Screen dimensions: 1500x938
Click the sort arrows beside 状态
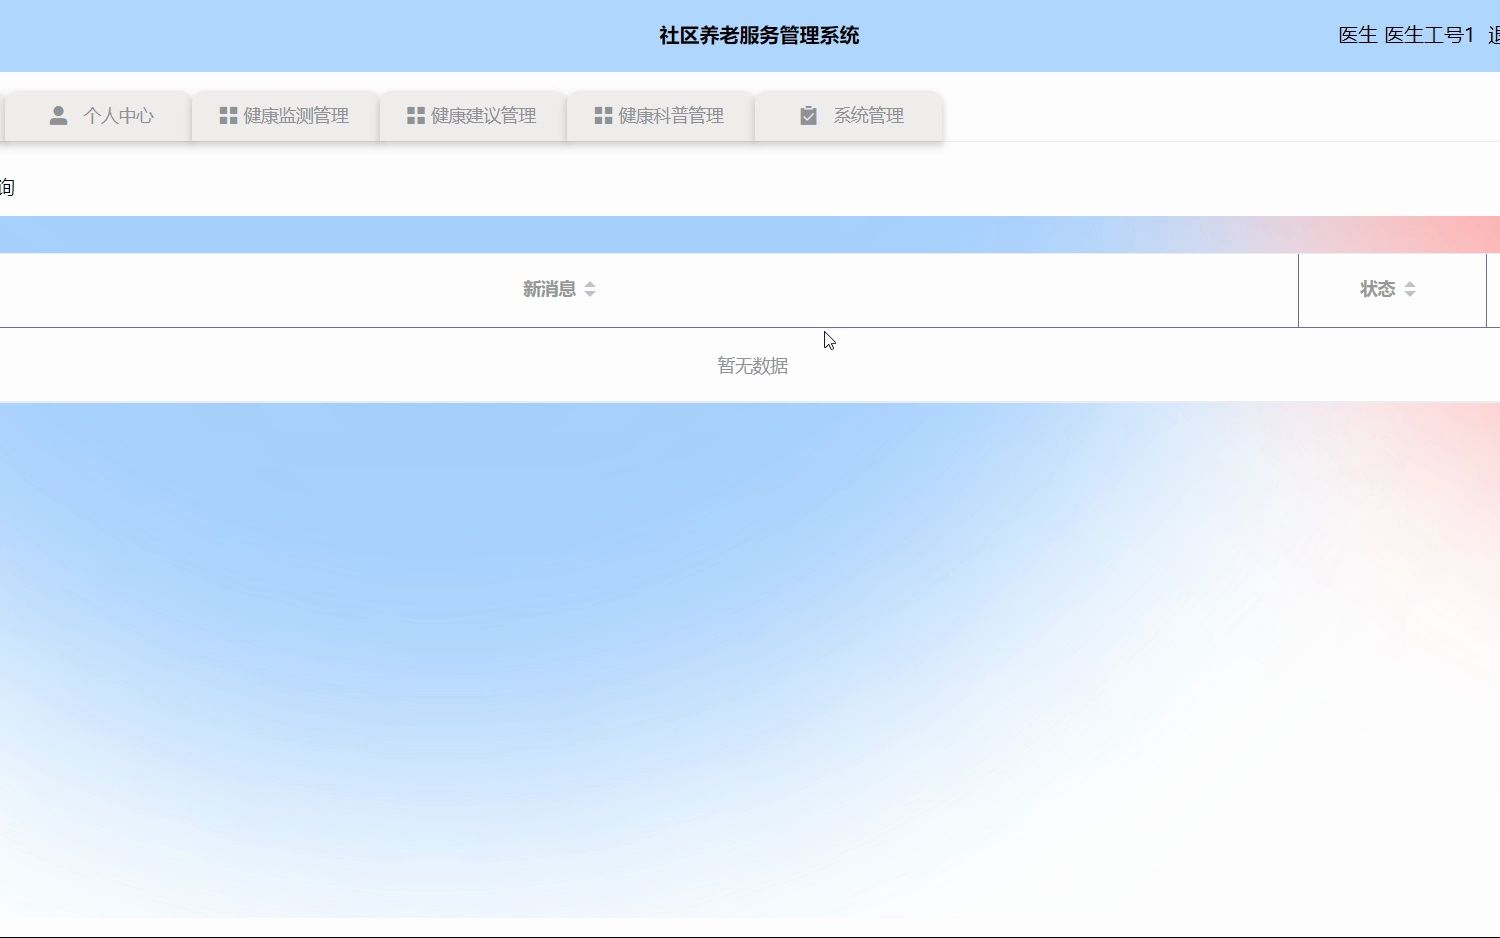click(x=1411, y=289)
